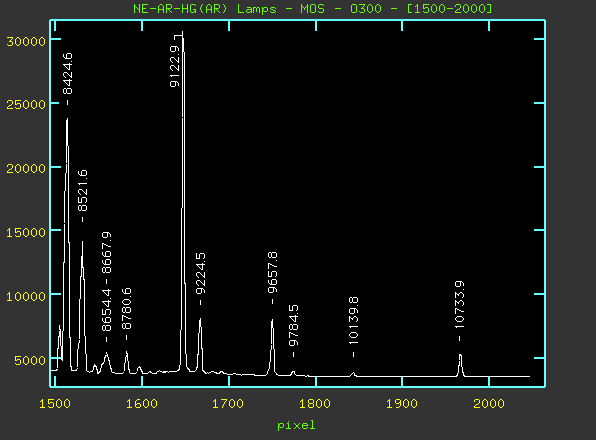Click the 9784.5 line label
596x440 pixels.
pos(293,326)
